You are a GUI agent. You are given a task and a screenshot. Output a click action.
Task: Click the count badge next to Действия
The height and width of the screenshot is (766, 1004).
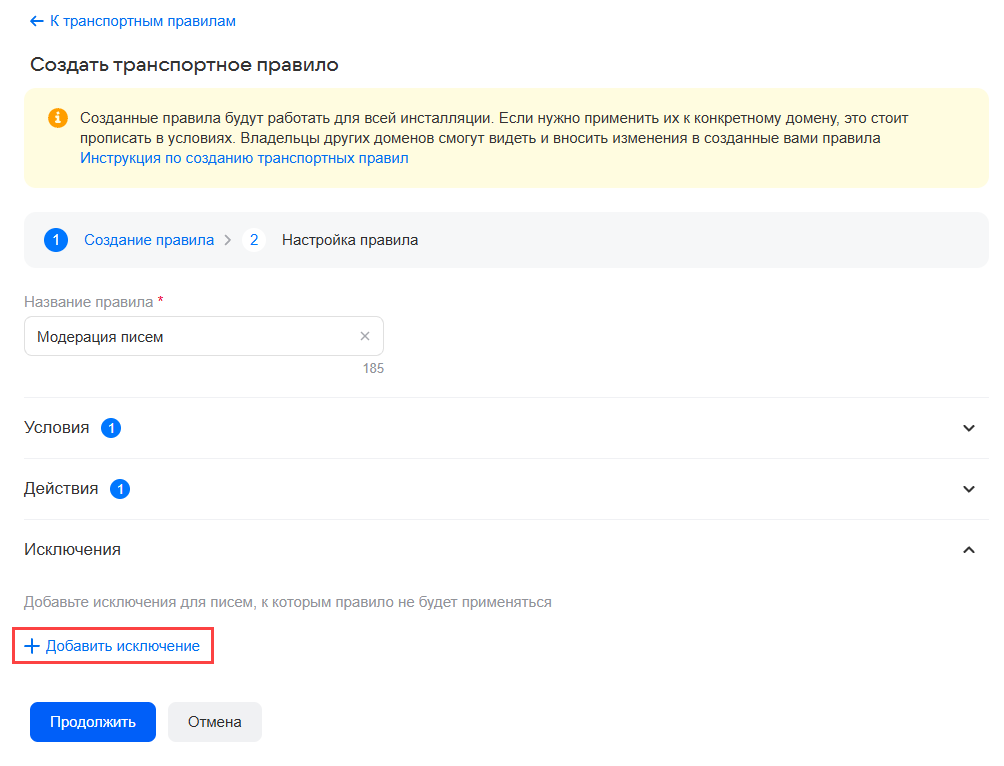pyautogui.click(x=120, y=489)
